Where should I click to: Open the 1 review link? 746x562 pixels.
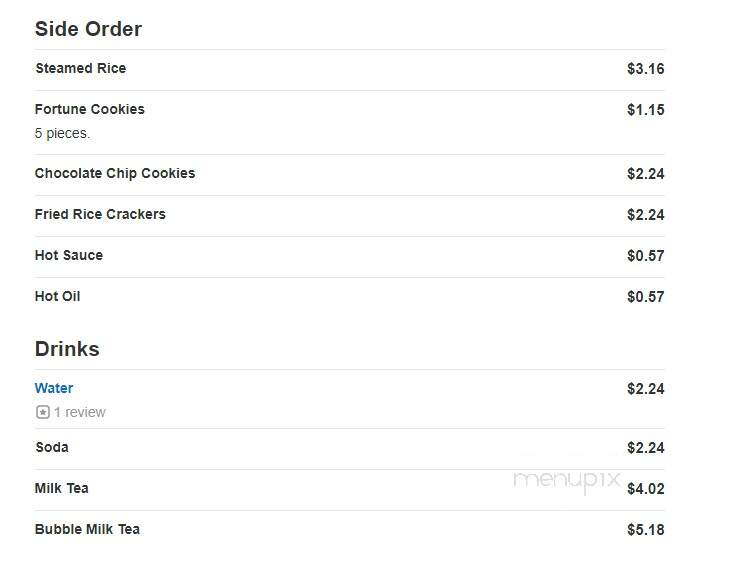(80, 412)
